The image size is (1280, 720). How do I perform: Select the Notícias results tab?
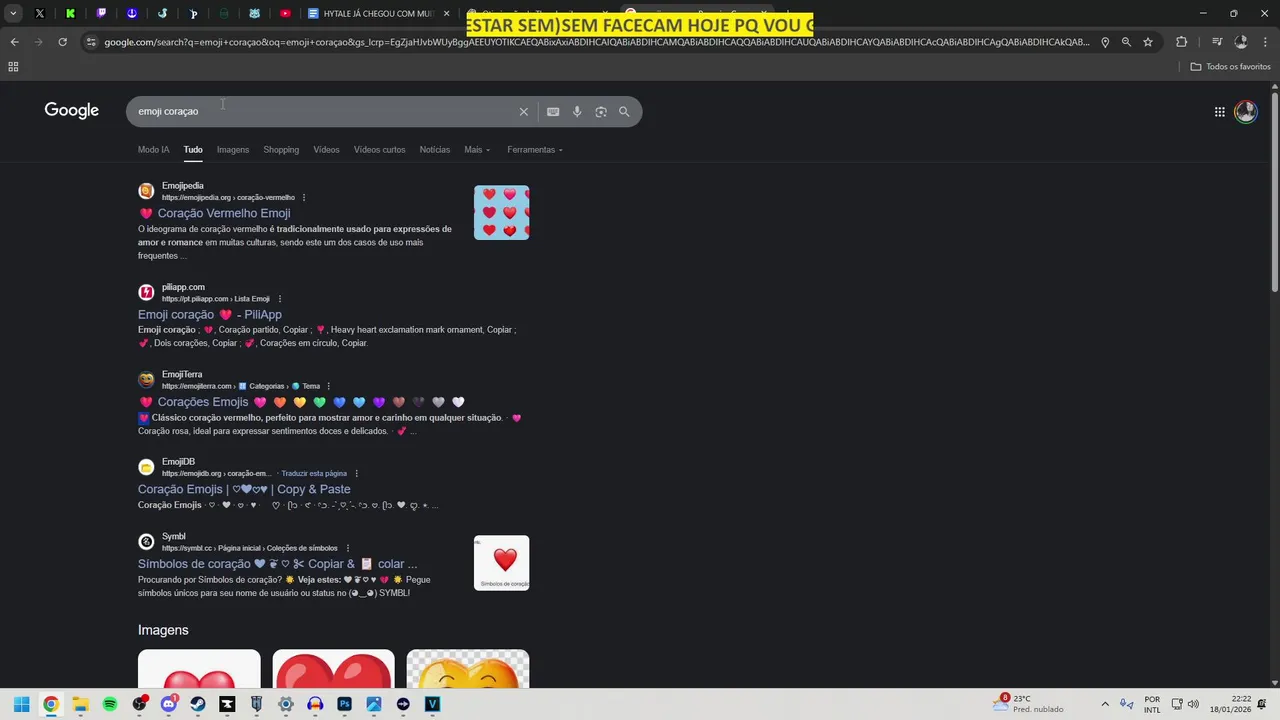(x=434, y=150)
